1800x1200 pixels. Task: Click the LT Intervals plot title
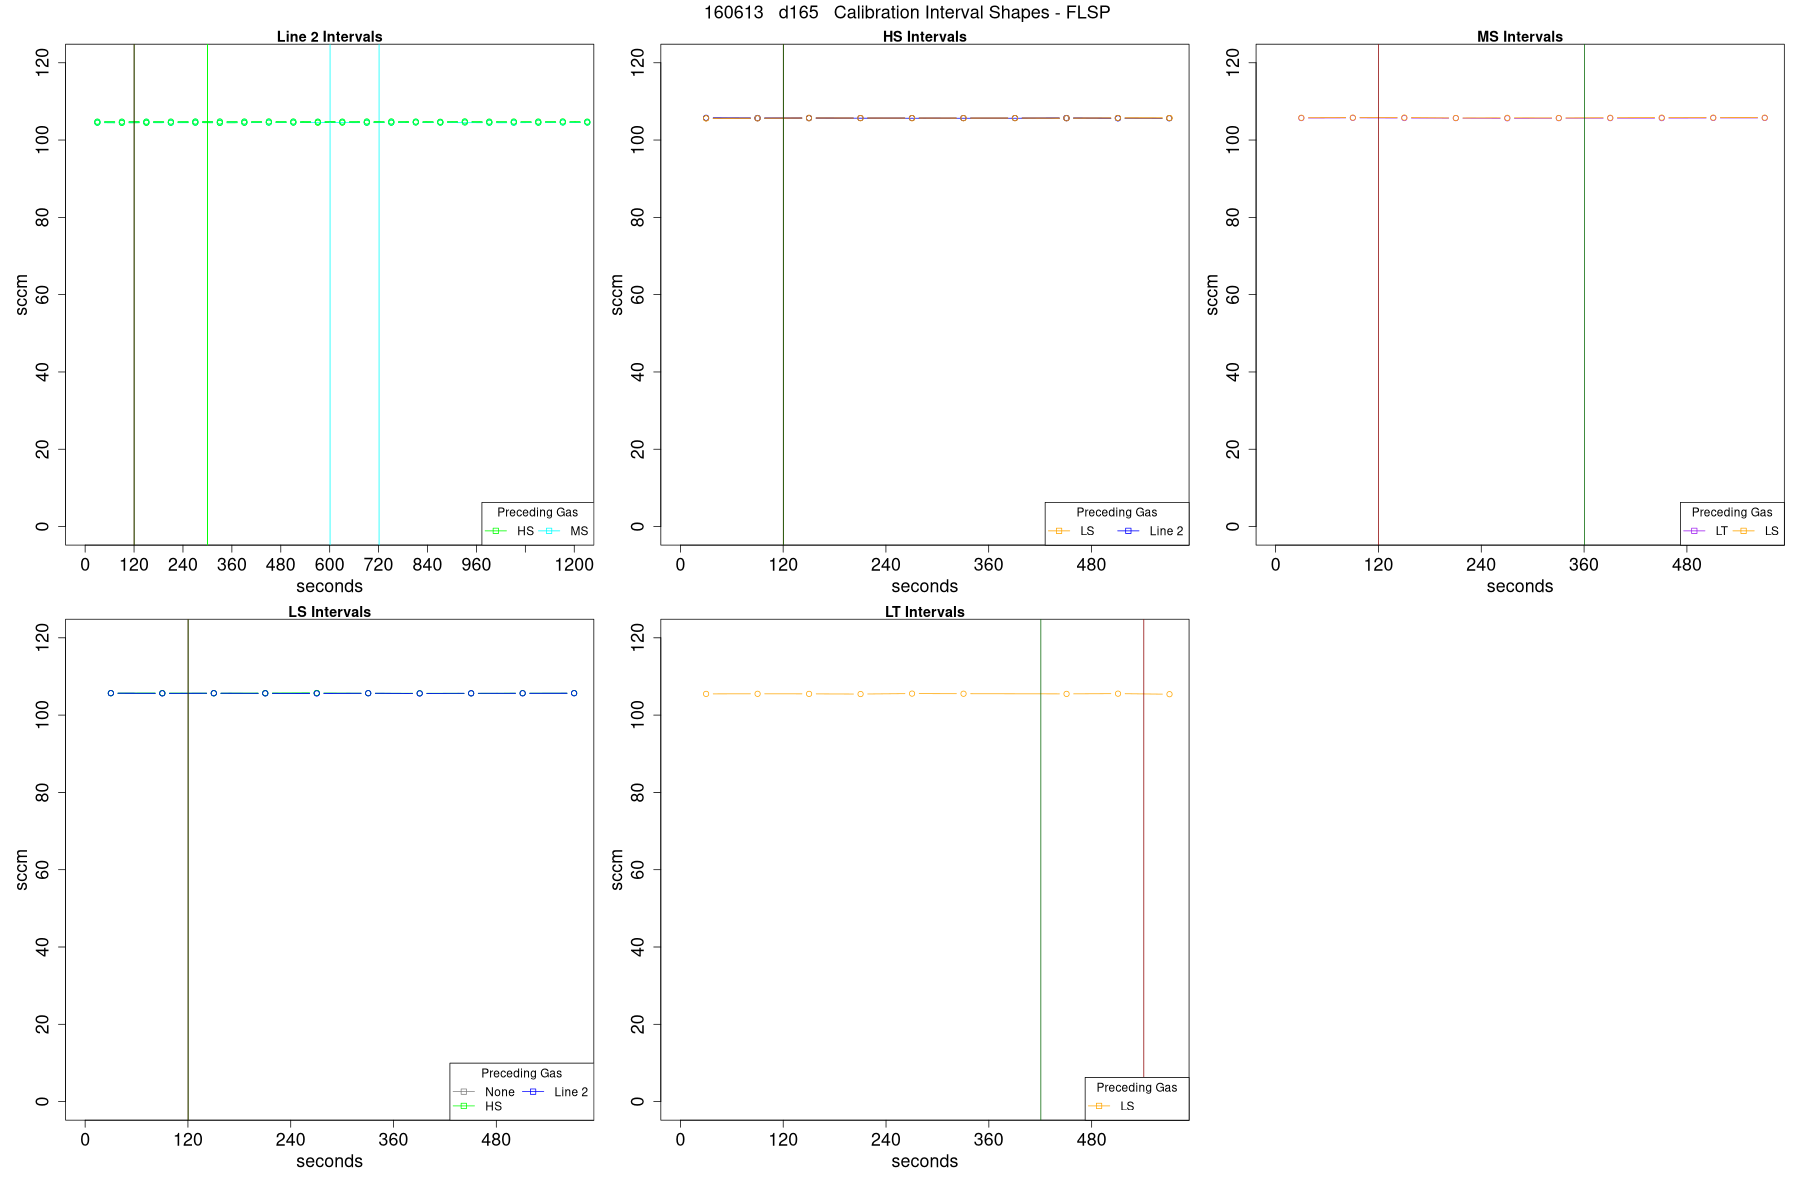[x=924, y=612]
